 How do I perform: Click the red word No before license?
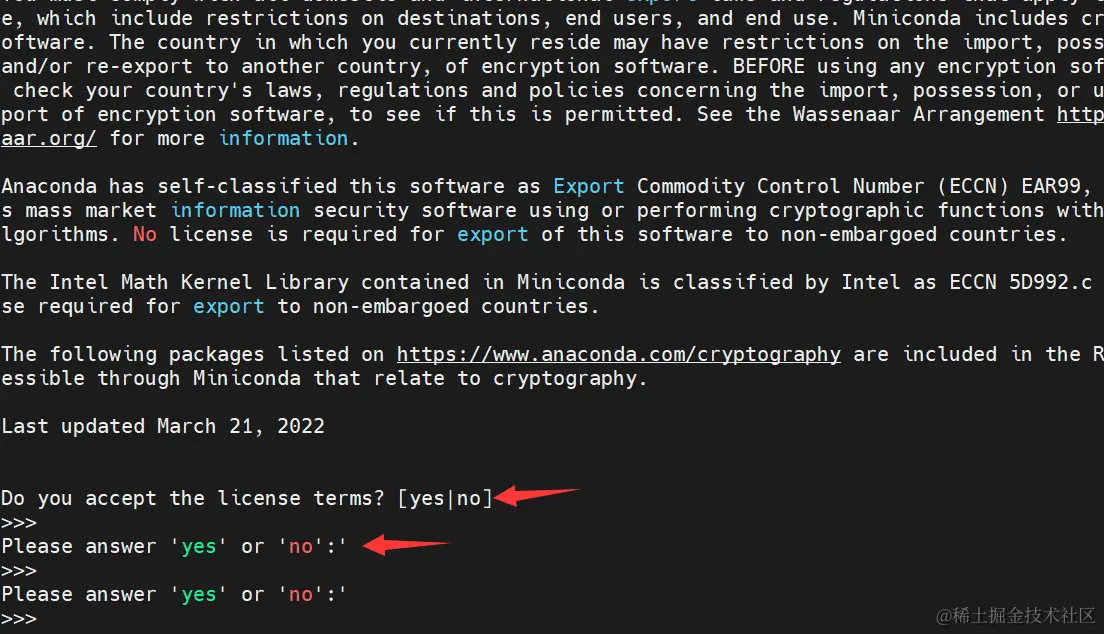[x=145, y=234]
